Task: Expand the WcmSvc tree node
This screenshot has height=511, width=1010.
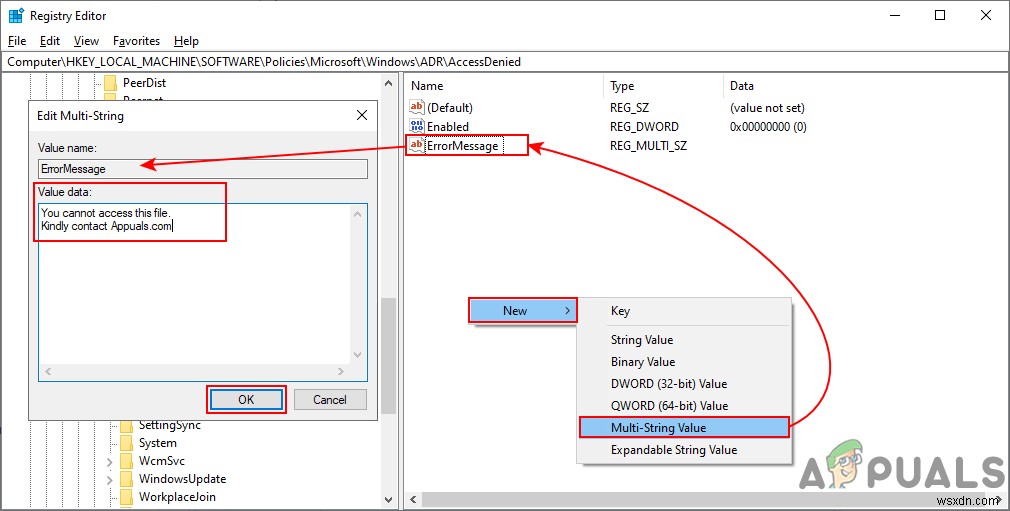Action: 110,462
